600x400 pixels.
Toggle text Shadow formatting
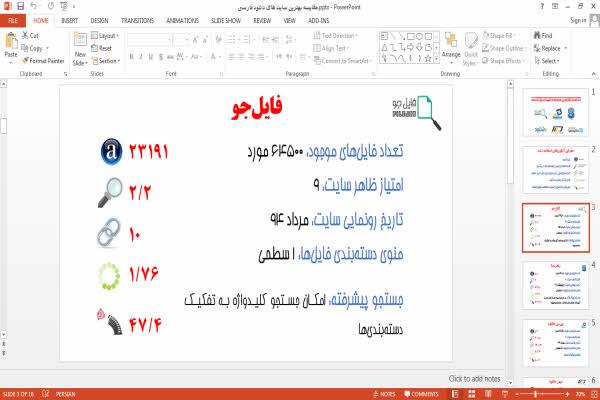pyautogui.click(x=161, y=57)
